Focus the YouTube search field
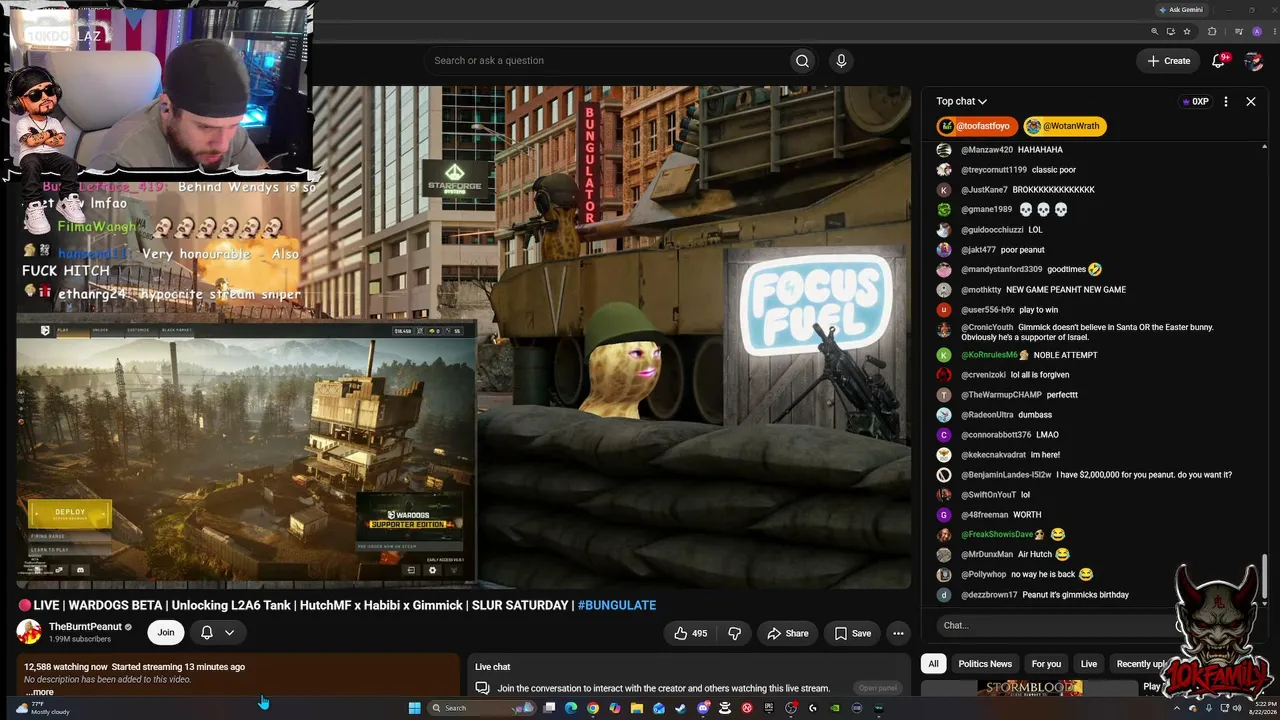The image size is (1280, 720). click(x=605, y=61)
